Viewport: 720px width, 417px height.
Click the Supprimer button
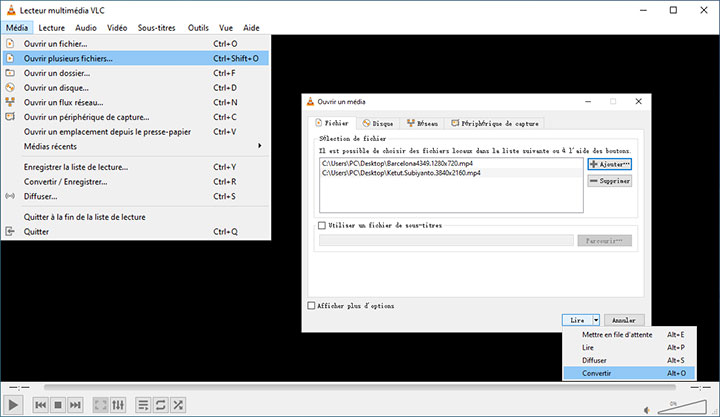[x=610, y=181]
